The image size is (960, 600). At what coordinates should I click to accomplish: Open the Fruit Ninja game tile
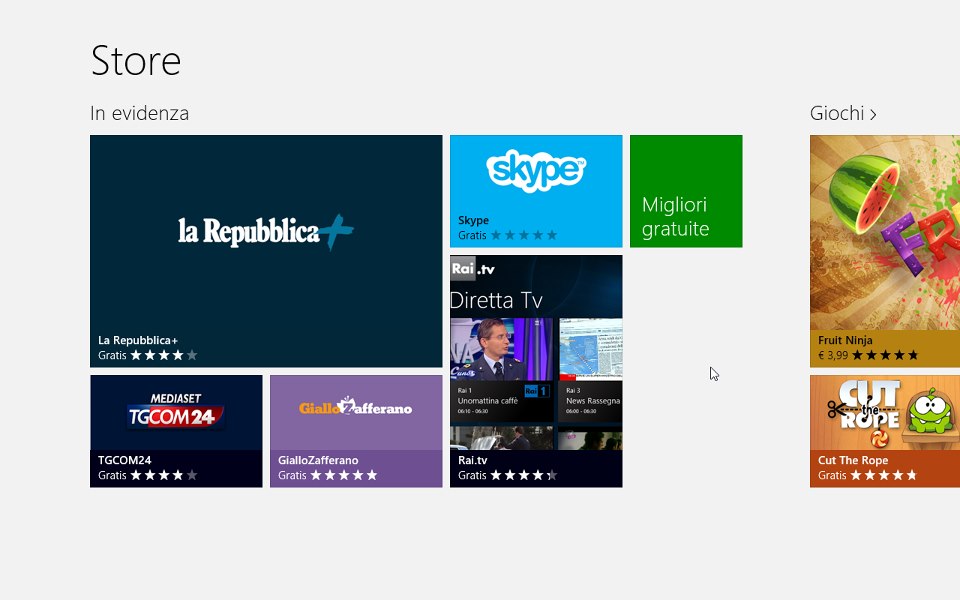[885, 251]
